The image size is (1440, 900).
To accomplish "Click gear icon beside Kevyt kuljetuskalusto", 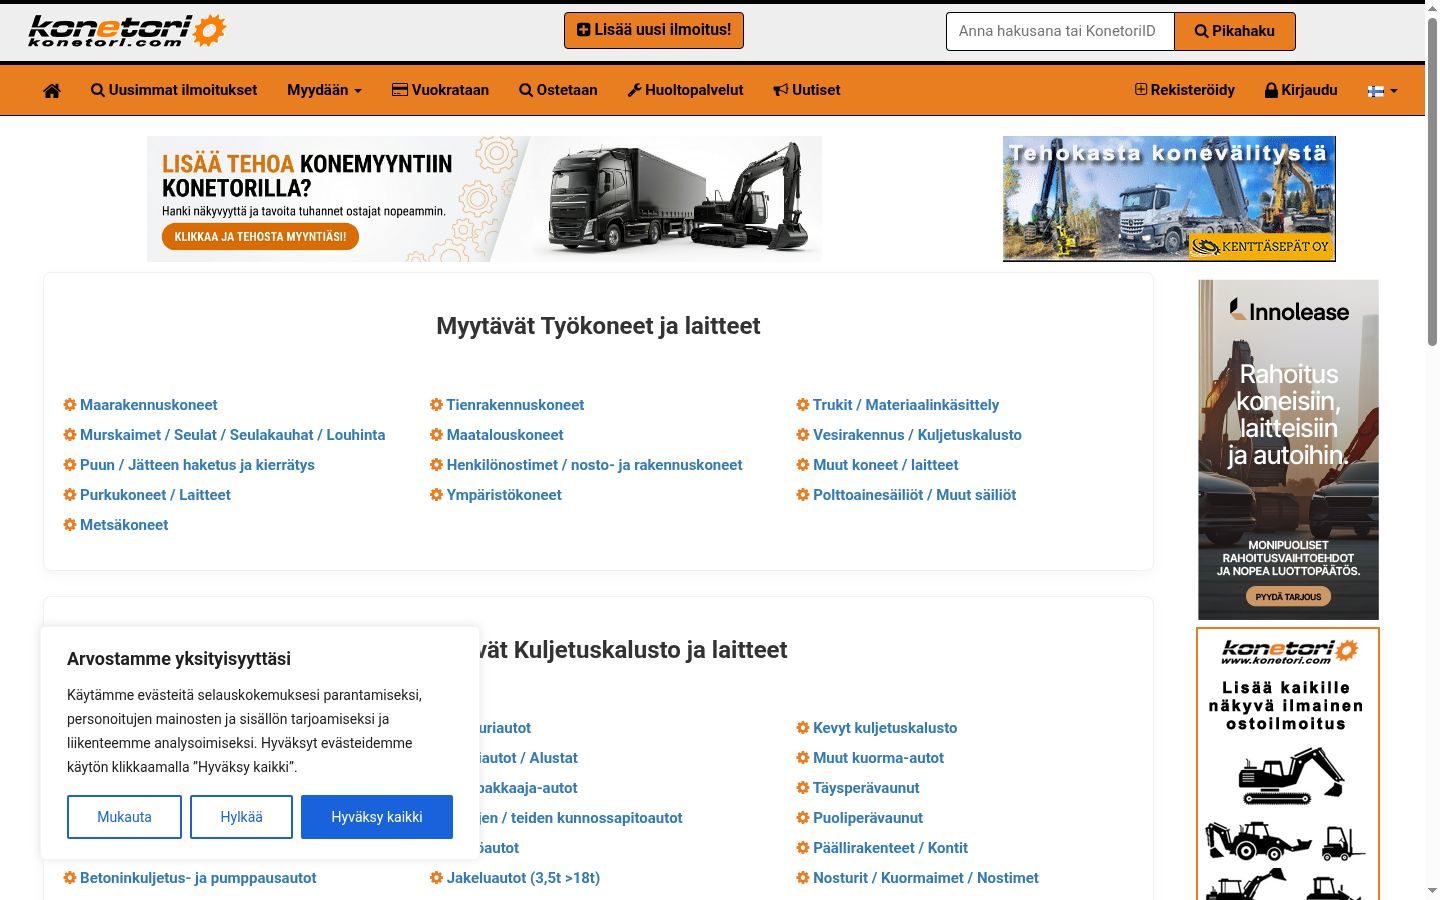I will 803,728.
